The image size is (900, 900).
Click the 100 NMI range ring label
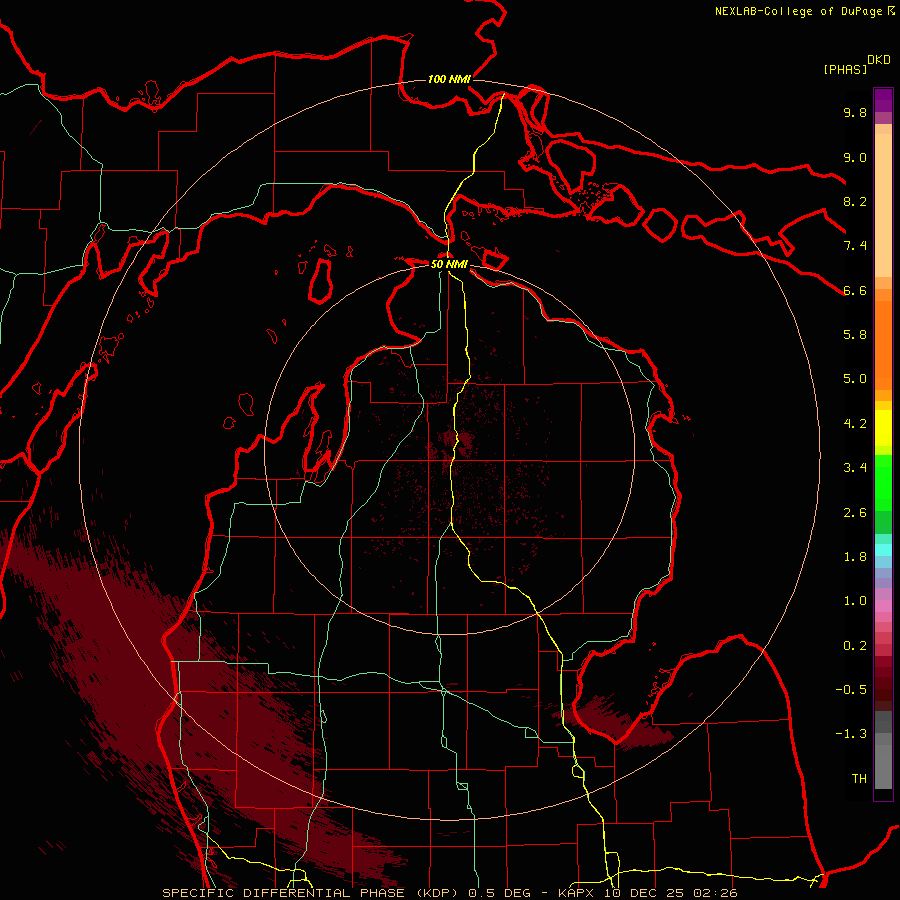[449, 79]
